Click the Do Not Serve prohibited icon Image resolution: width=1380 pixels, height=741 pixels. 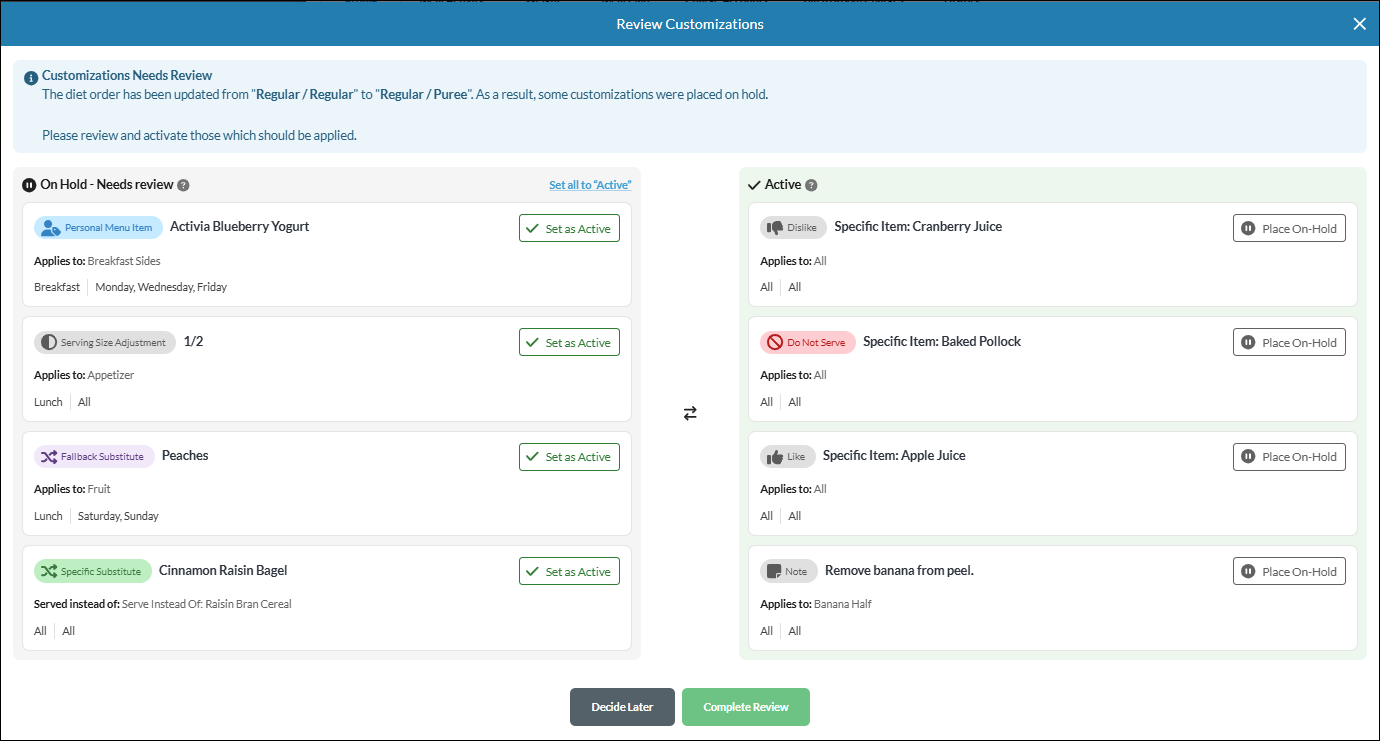774,342
